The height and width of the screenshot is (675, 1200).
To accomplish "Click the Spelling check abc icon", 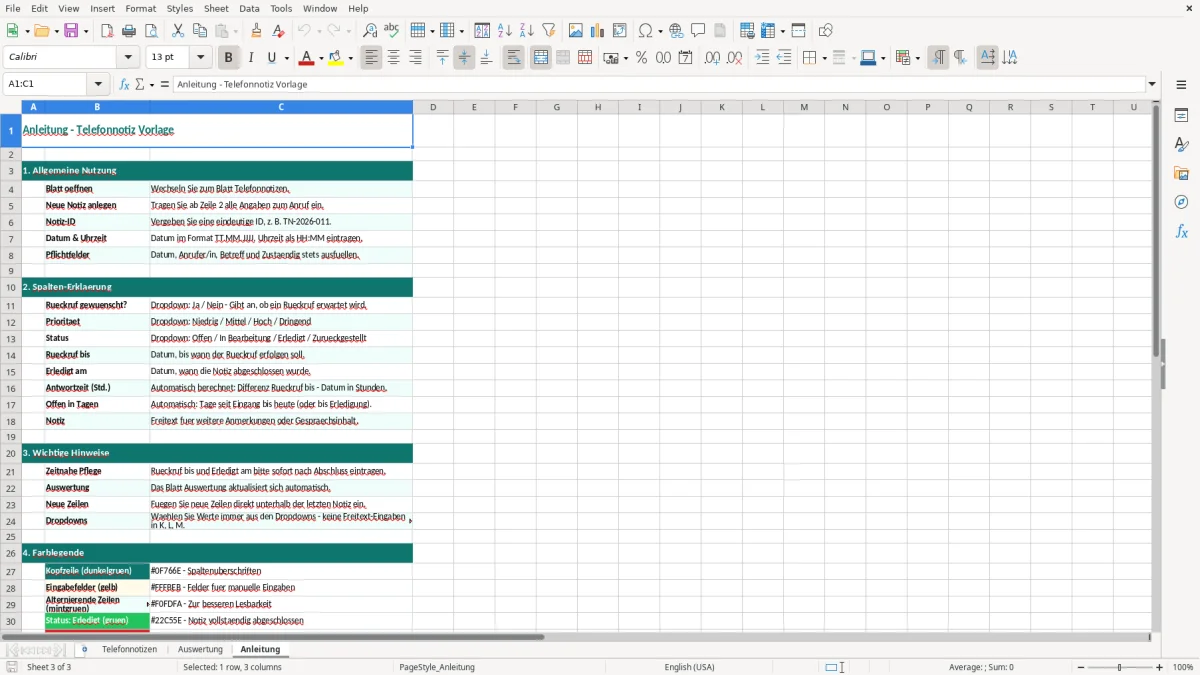I will point(392,31).
